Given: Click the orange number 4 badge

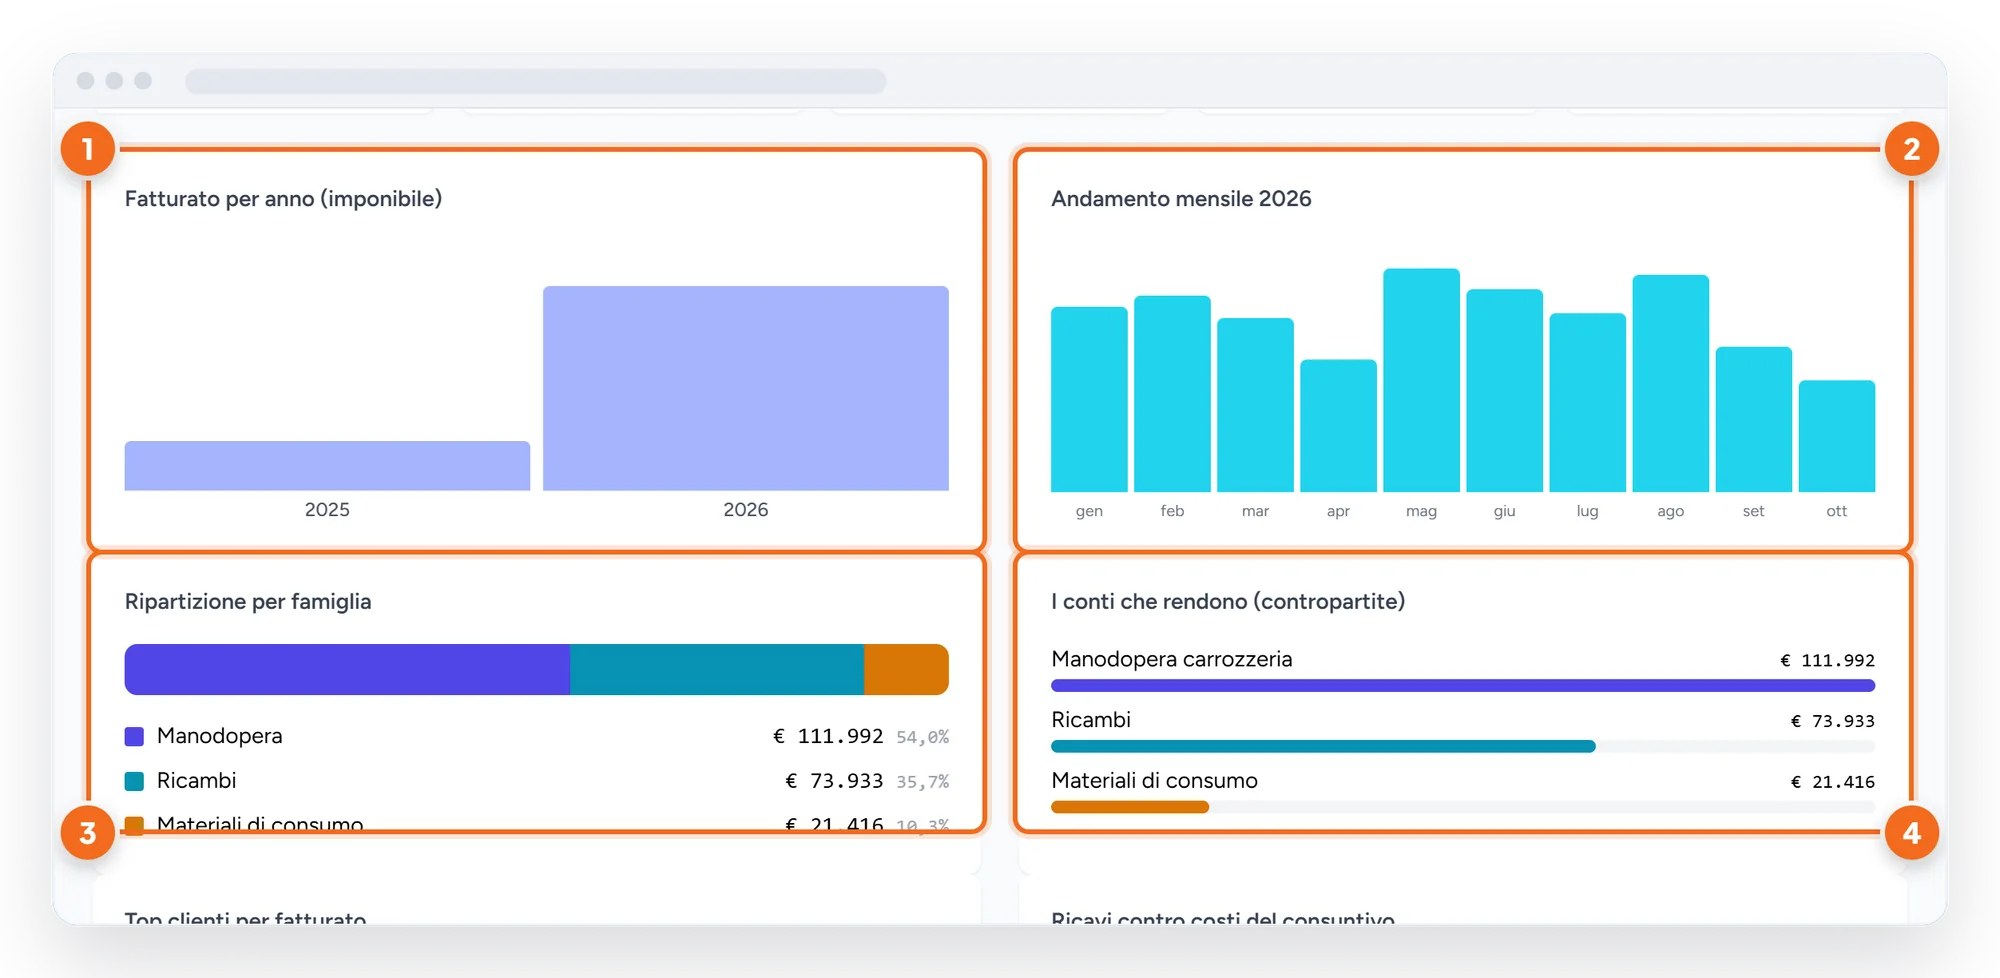Looking at the screenshot, I should pos(1911,833).
